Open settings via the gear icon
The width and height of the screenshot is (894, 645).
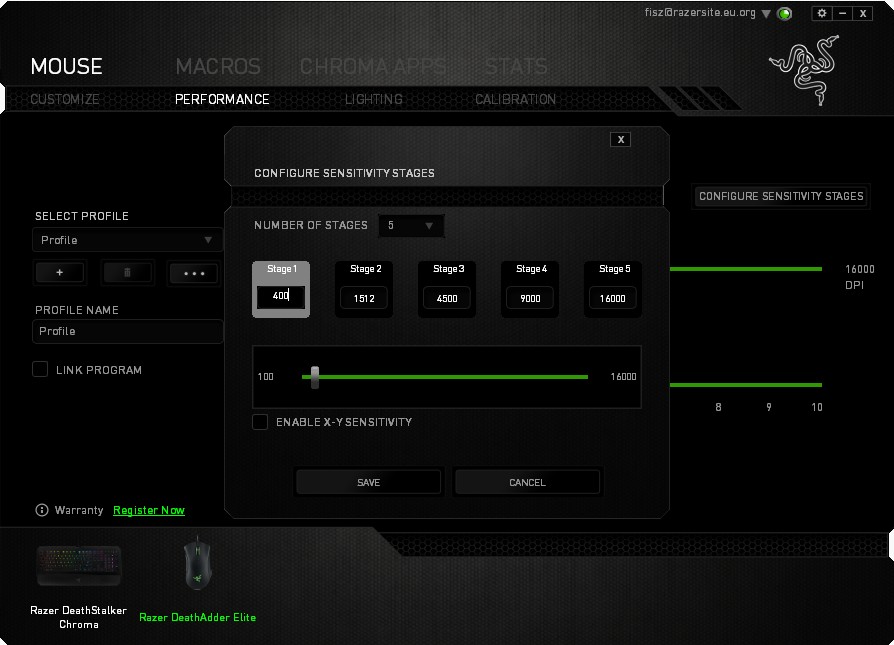pos(822,13)
